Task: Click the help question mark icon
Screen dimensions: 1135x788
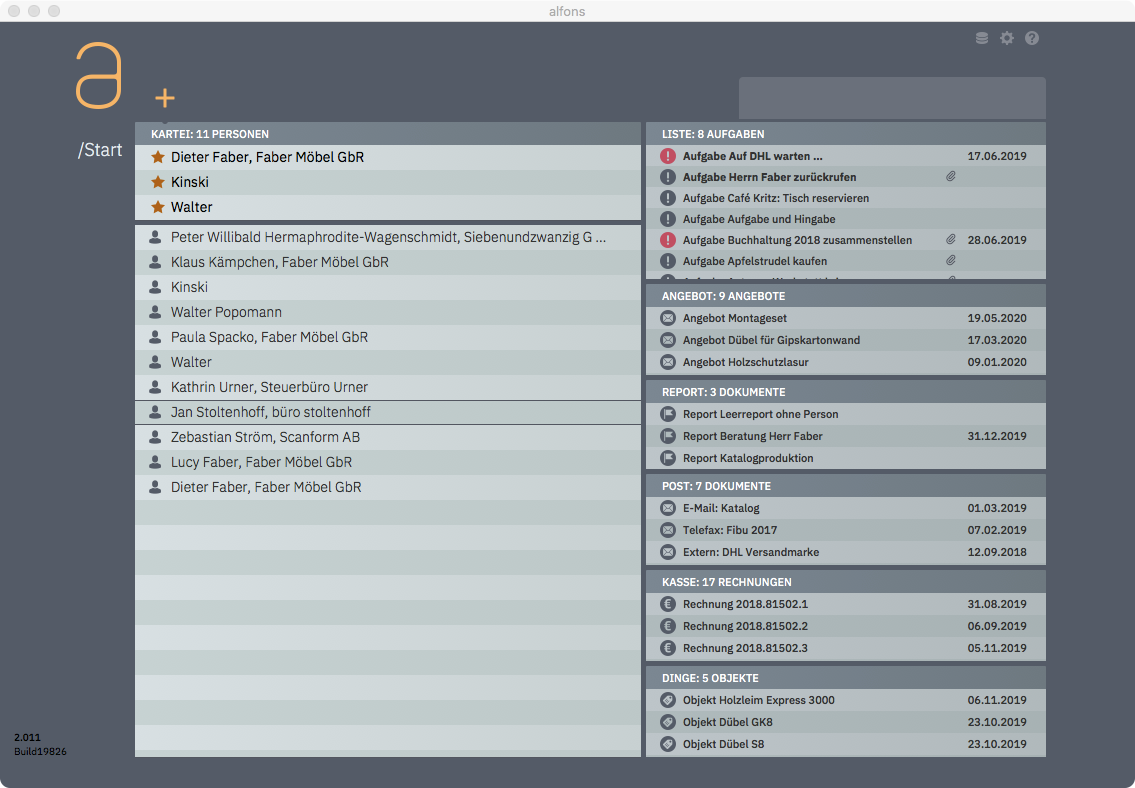Action: pyautogui.click(x=1032, y=38)
